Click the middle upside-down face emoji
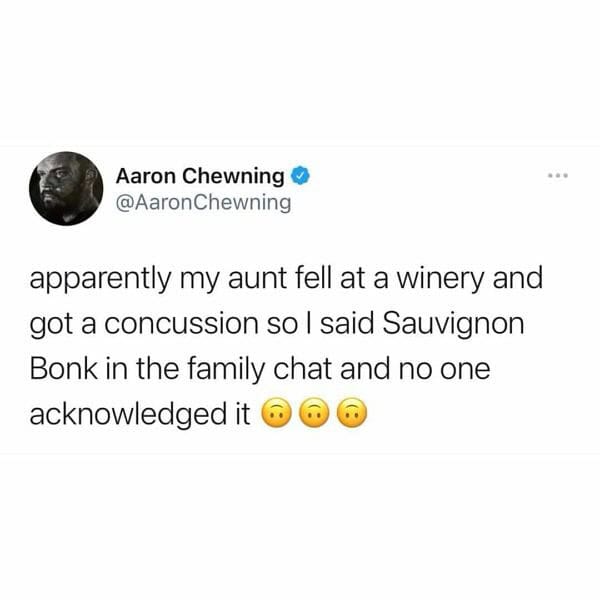Screen dimensions: 600x600 [x=315, y=413]
